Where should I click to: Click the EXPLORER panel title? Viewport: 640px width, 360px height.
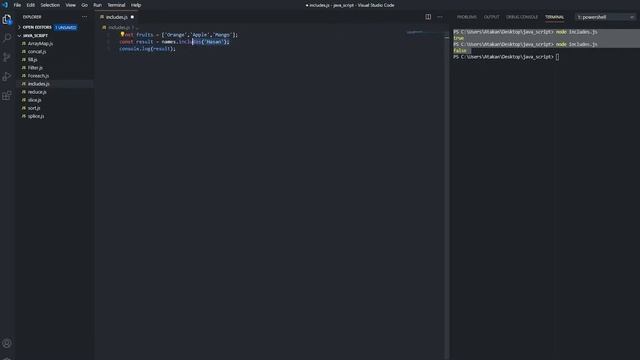click(32, 17)
